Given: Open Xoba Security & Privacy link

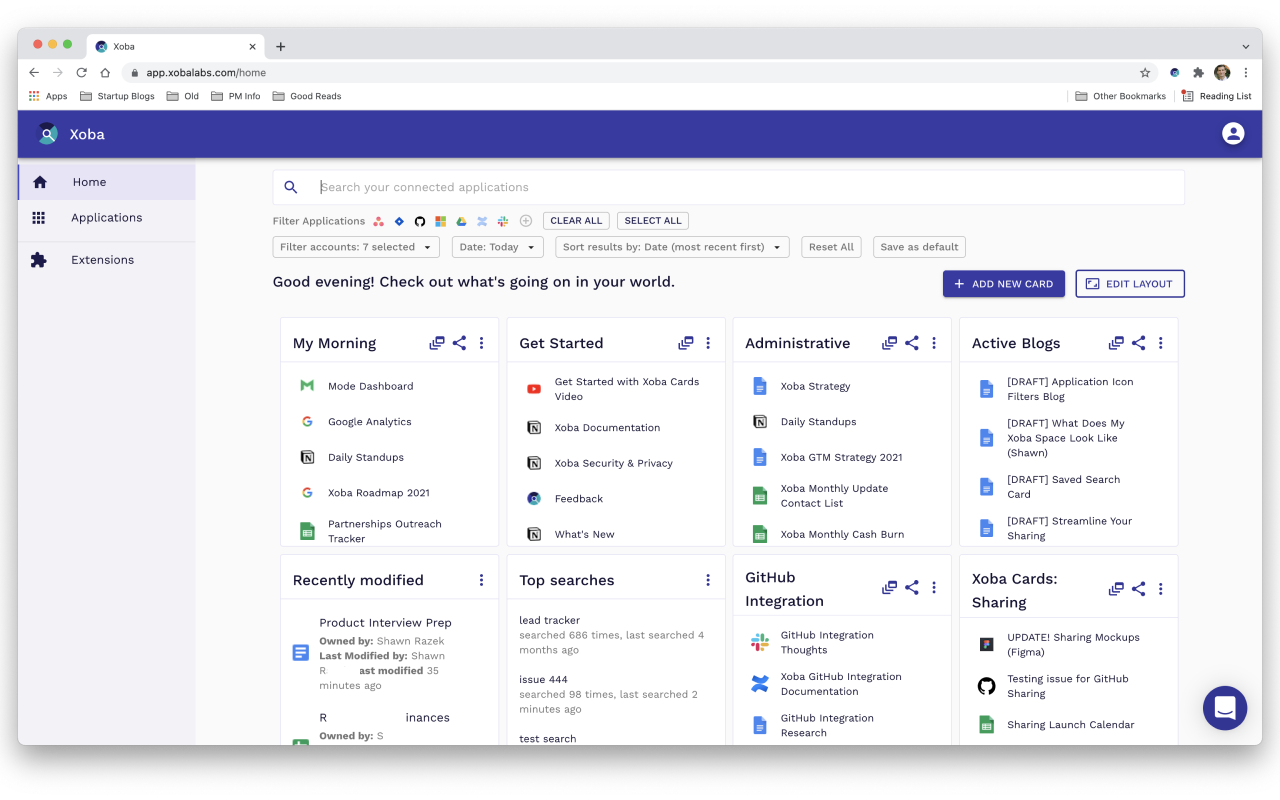Looking at the screenshot, I should [x=613, y=464].
